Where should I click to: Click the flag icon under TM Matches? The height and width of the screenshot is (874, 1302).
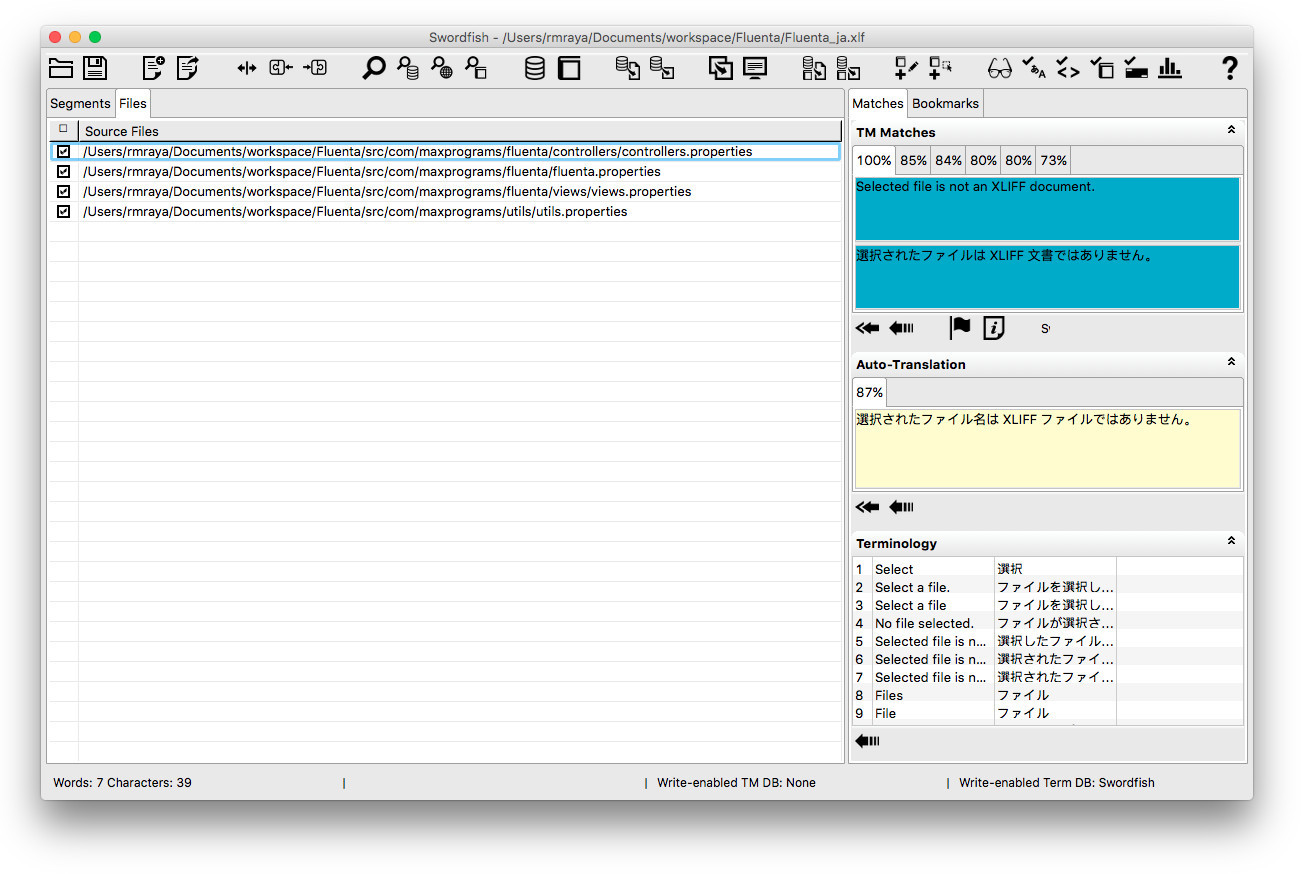tap(960, 328)
